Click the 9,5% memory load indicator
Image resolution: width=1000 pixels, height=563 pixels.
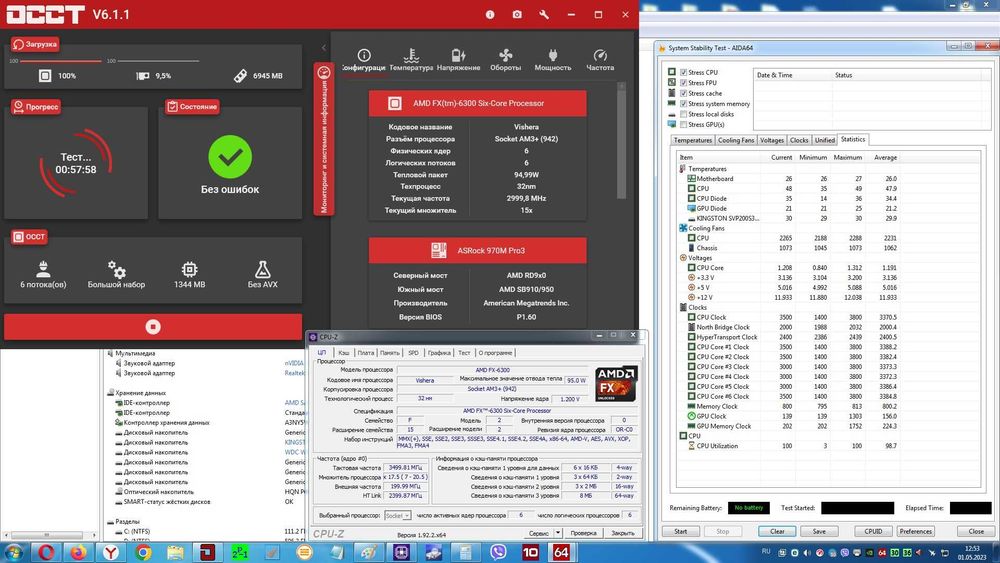[154, 76]
